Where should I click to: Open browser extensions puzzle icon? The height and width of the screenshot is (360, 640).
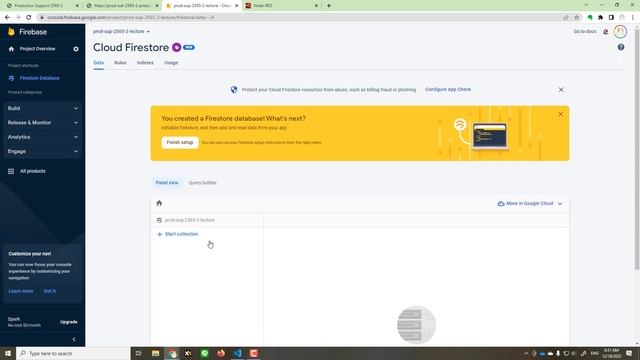(600, 18)
